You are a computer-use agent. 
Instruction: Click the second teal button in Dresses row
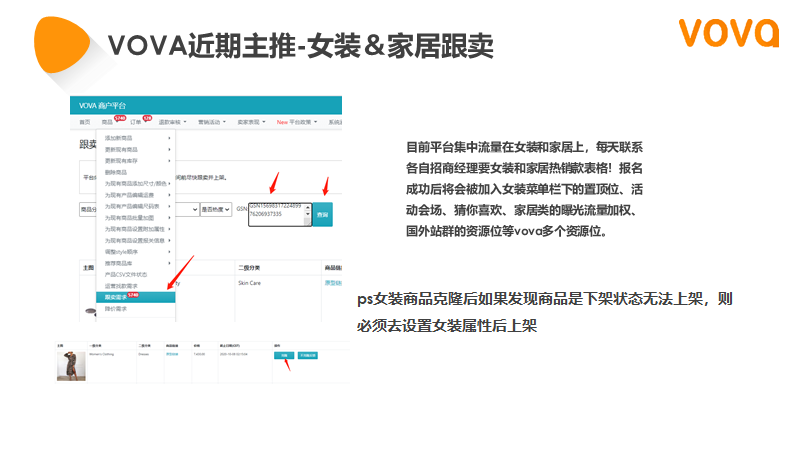(308, 355)
